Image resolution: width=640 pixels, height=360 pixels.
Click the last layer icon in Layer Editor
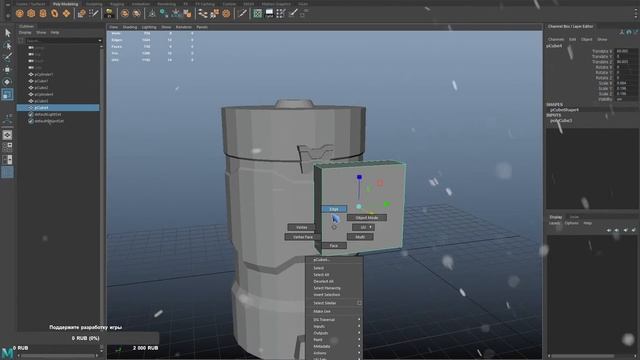click(x=634, y=230)
